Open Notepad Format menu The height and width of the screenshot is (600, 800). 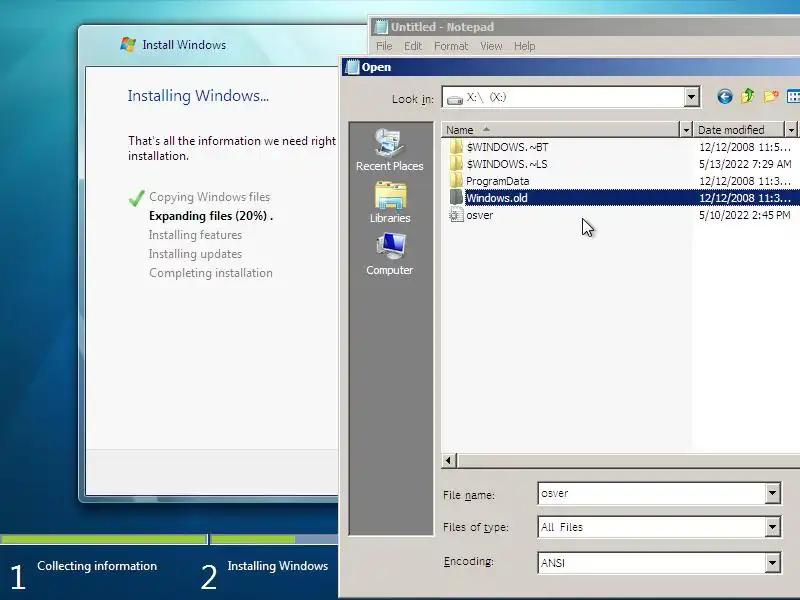pos(451,46)
